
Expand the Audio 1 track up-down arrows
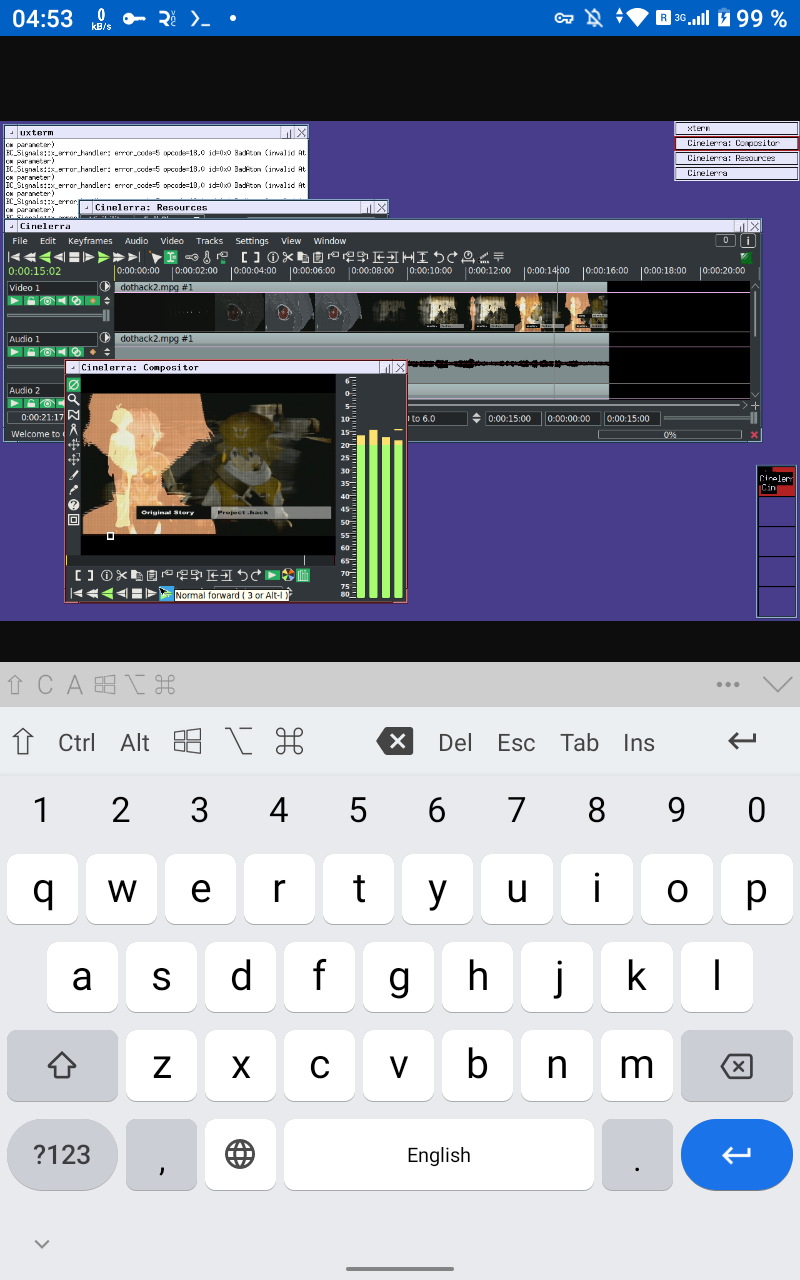107,352
